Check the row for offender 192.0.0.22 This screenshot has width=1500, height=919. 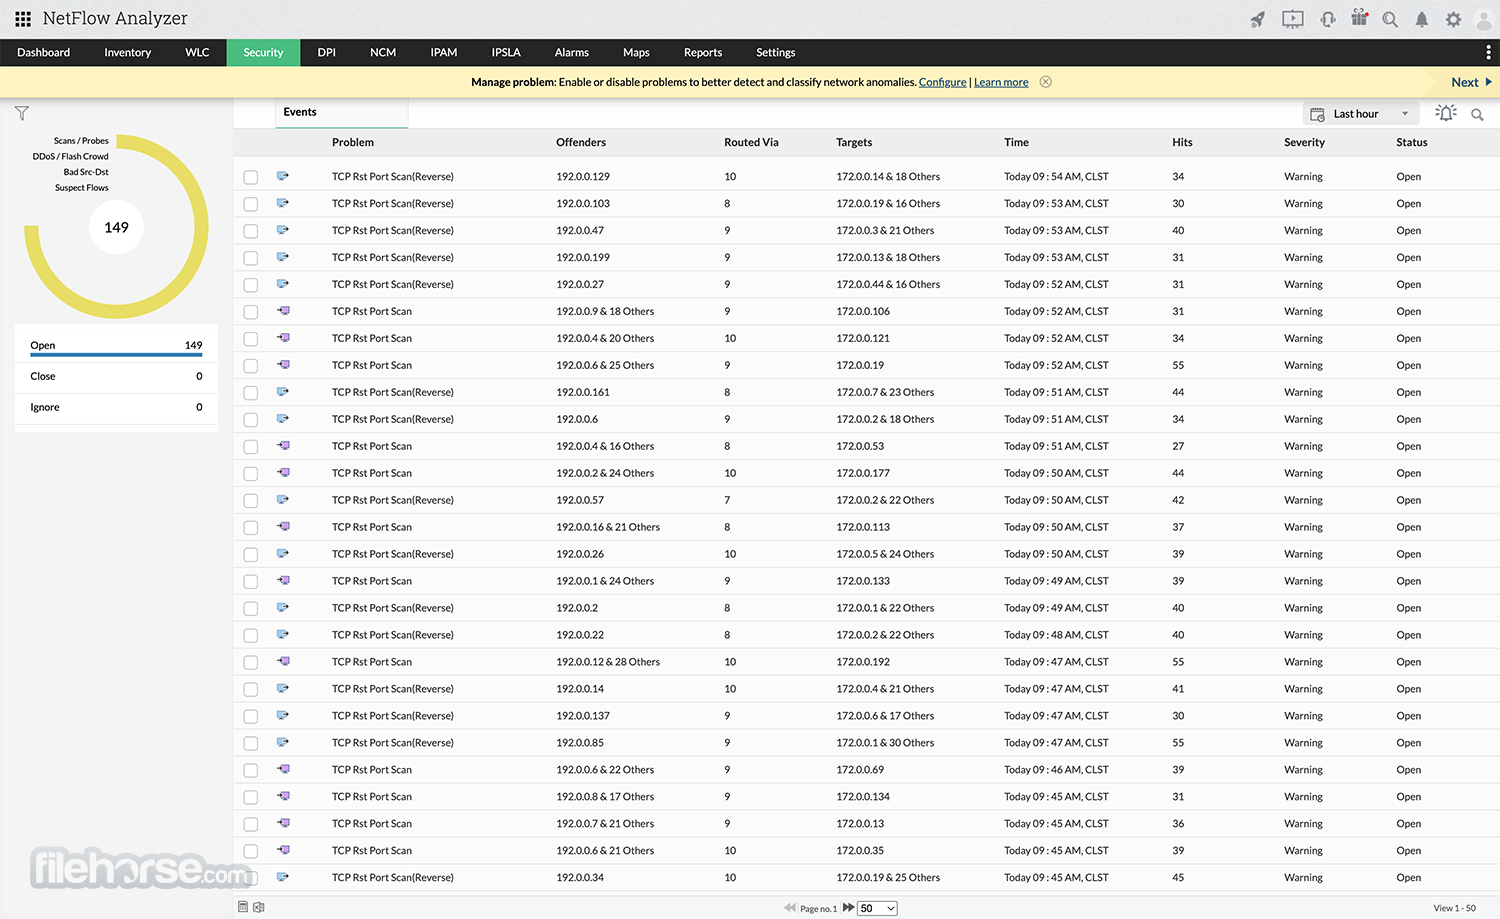coord(251,636)
